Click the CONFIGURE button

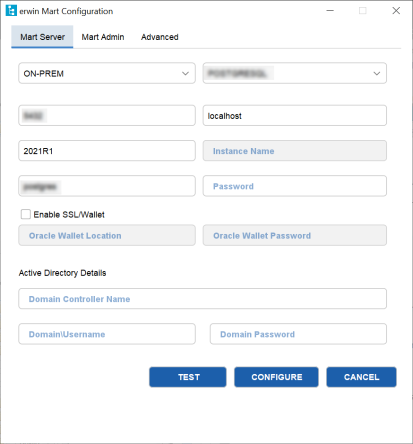[276, 377]
